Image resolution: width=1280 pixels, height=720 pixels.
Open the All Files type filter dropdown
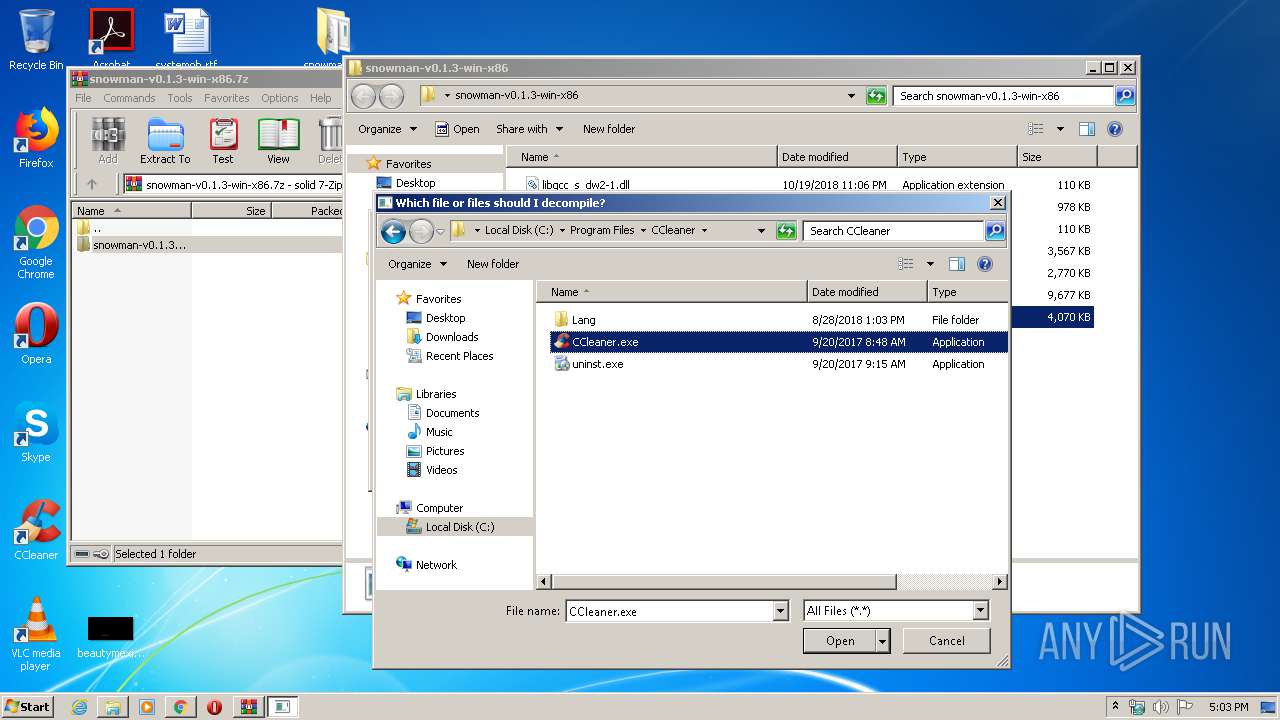pos(980,611)
